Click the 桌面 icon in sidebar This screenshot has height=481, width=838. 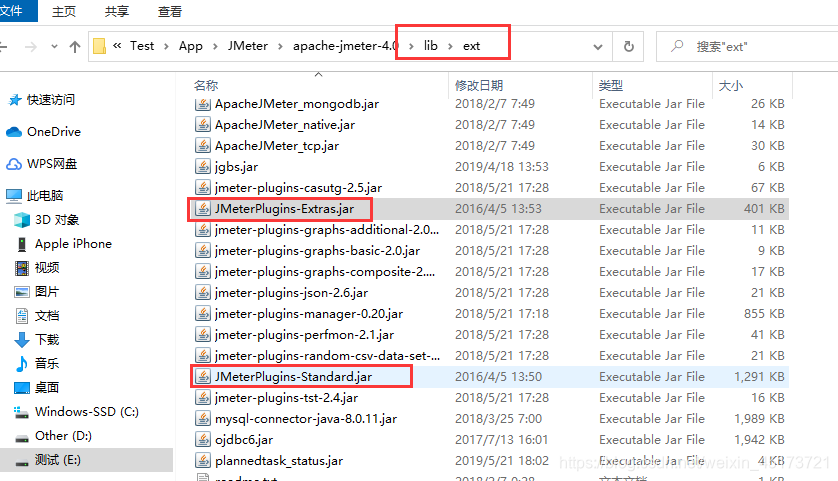coord(21,388)
